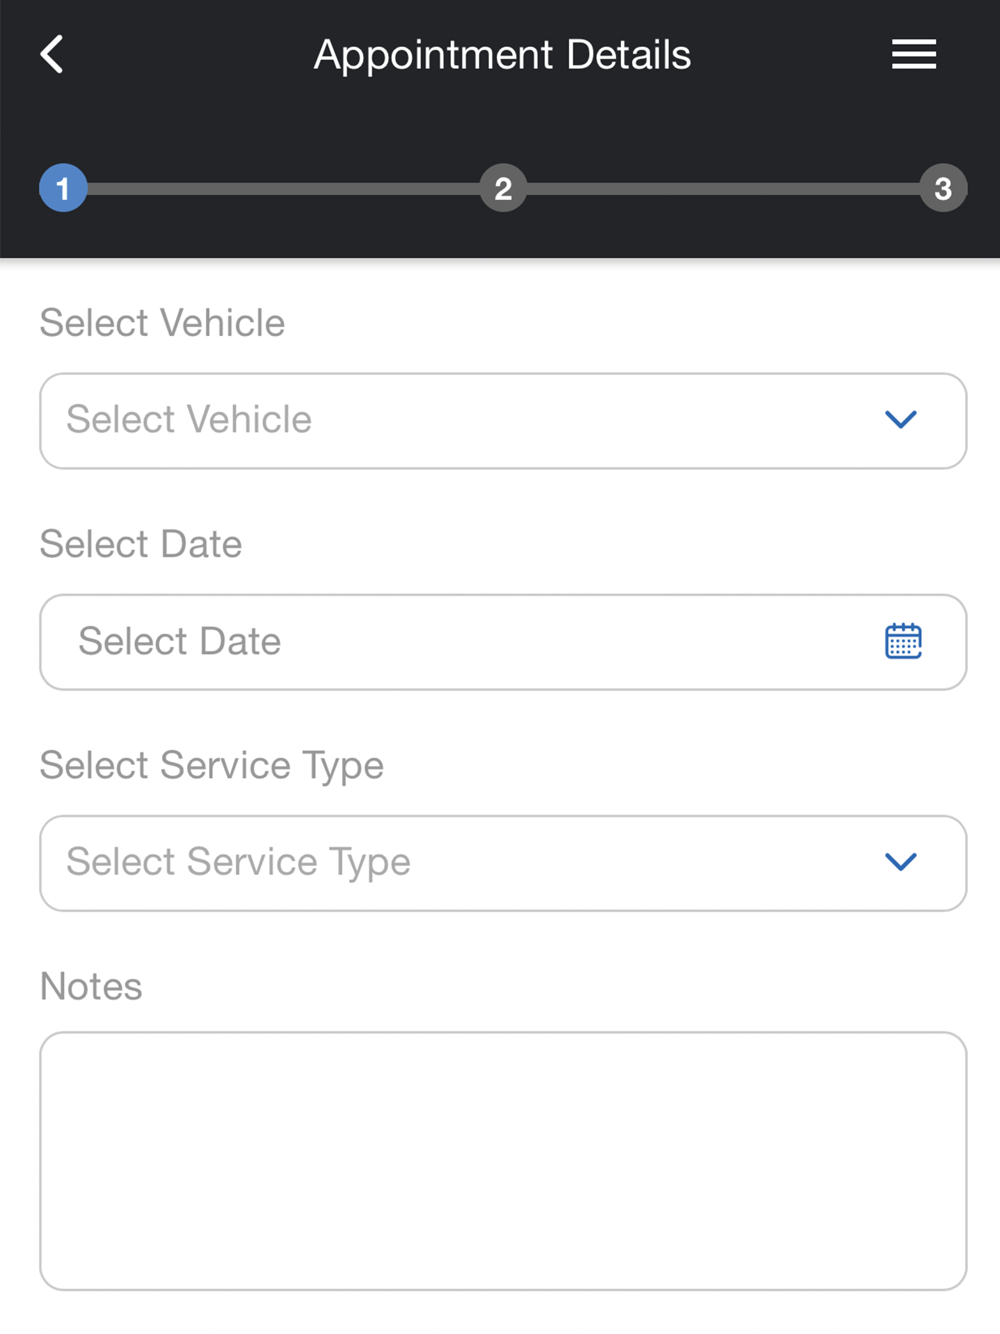Screen dimensions: 1000x1334
Task: Click the Select Service Type label text
Action: [x=212, y=766]
